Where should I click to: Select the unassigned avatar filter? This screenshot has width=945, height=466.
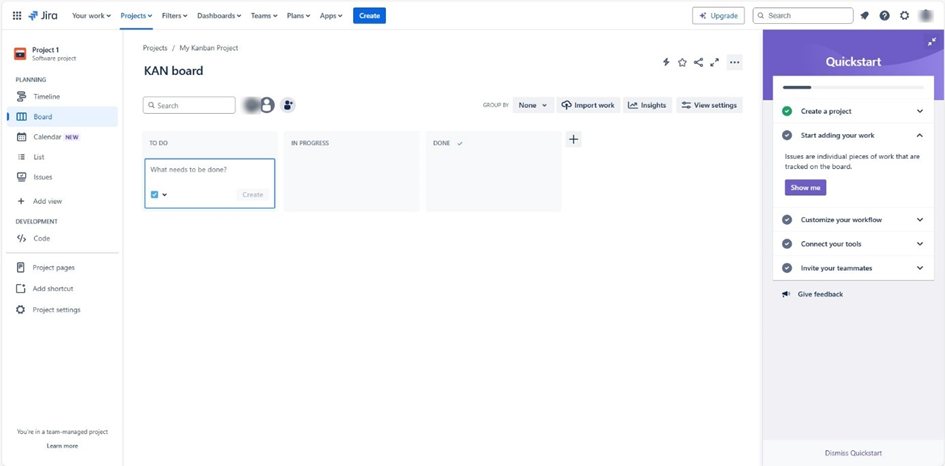click(x=267, y=105)
